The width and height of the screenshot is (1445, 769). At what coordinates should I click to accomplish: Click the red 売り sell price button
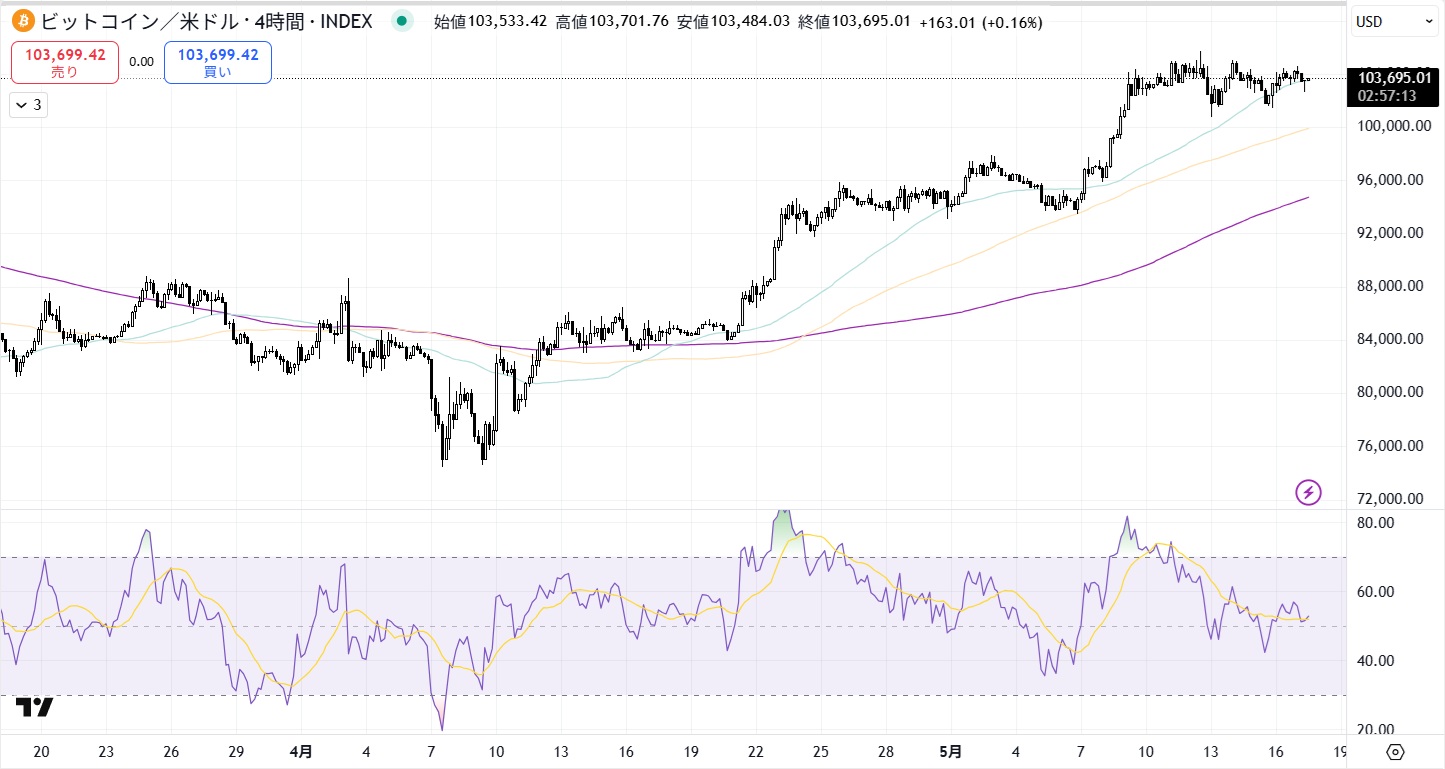pos(65,62)
